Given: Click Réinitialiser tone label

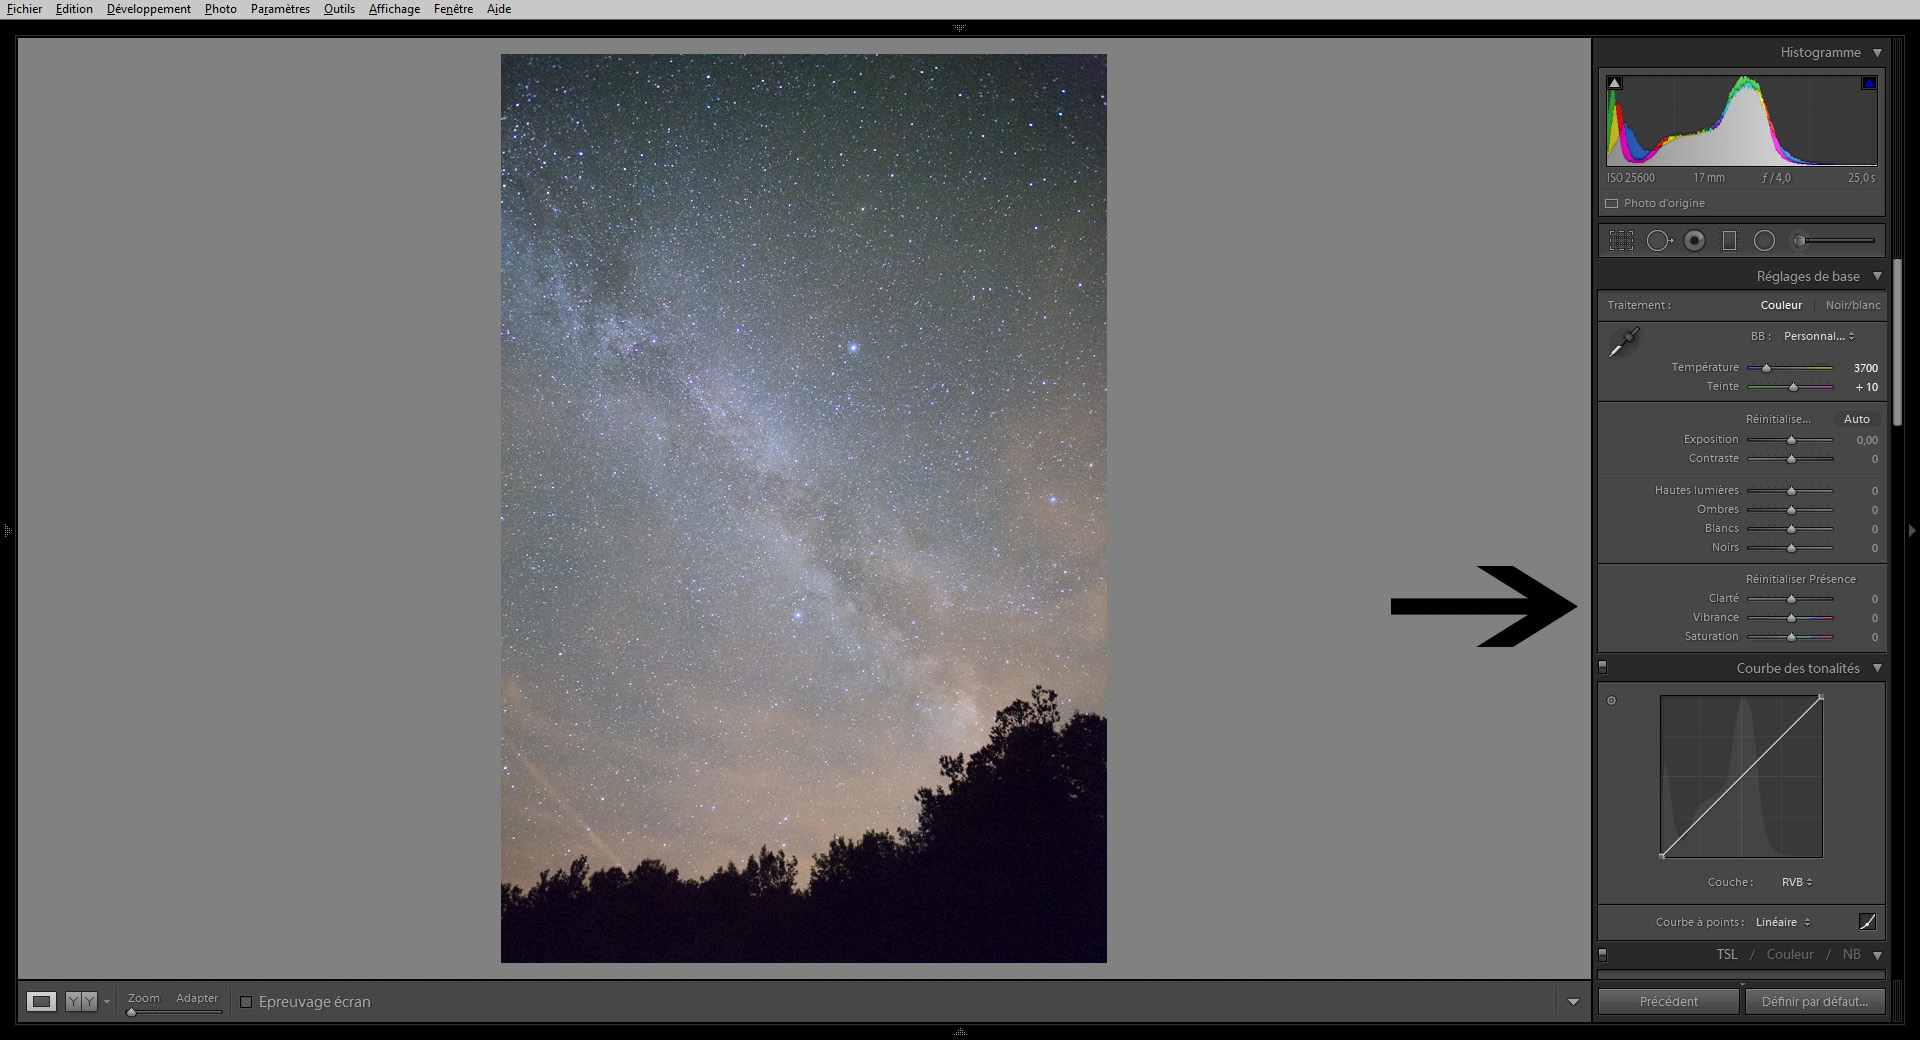Looking at the screenshot, I should pos(1778,419).
